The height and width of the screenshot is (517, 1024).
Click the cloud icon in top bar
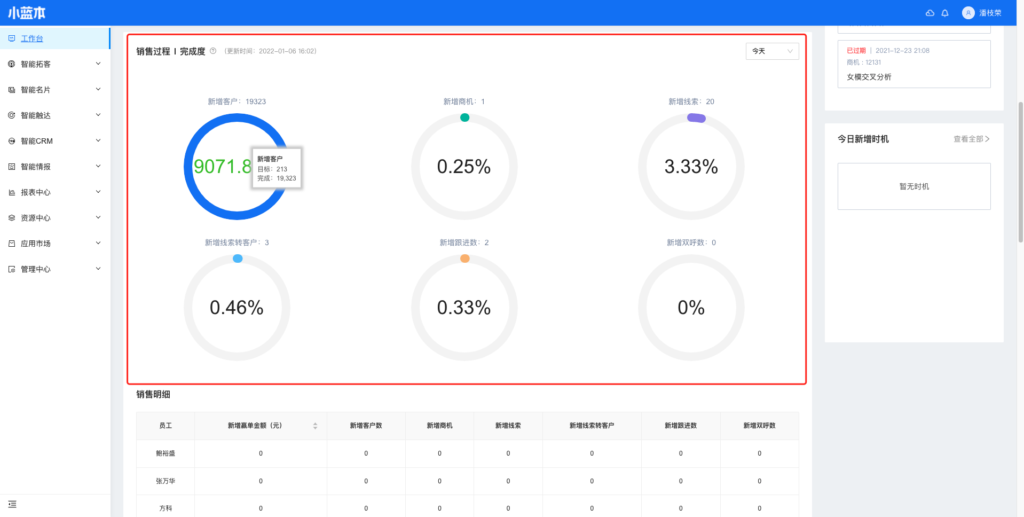(x=930, y=13)
